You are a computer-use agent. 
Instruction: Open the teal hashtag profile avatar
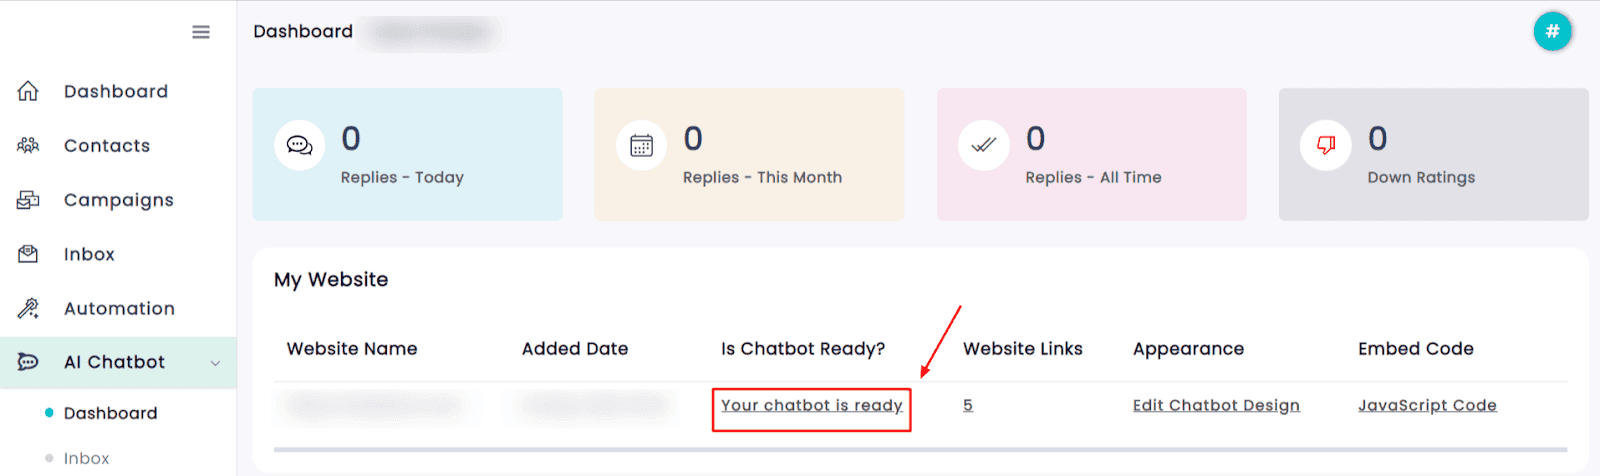point(1552,32)
